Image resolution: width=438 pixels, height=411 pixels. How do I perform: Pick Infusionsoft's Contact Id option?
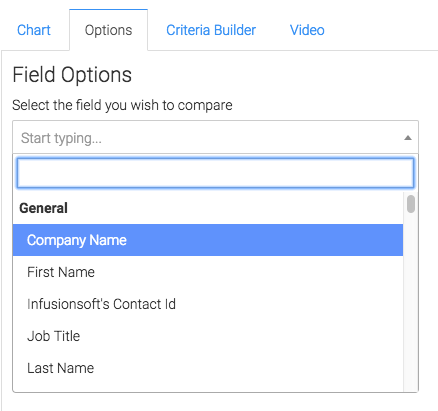[208, 304]
